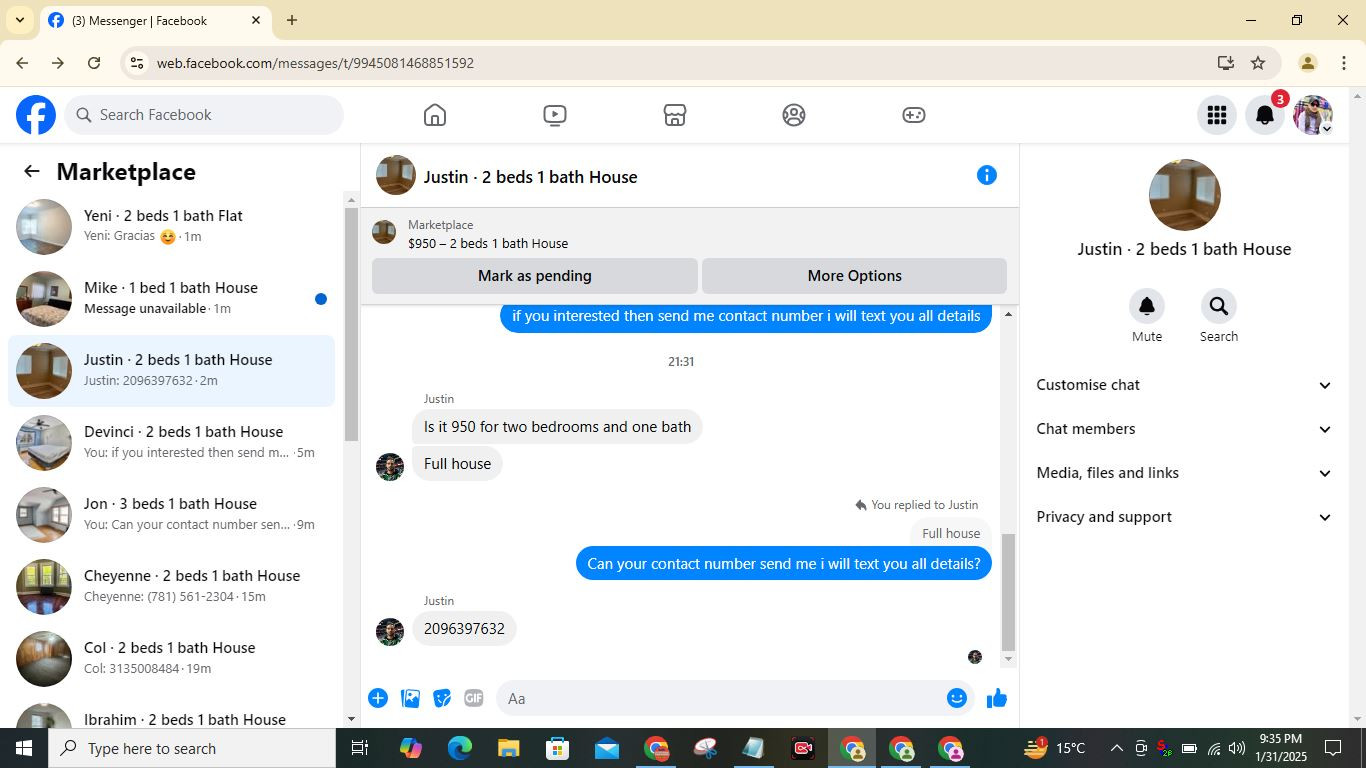Click the More Options button
The image size is (1366, 768).
click(x=854, y=276)
